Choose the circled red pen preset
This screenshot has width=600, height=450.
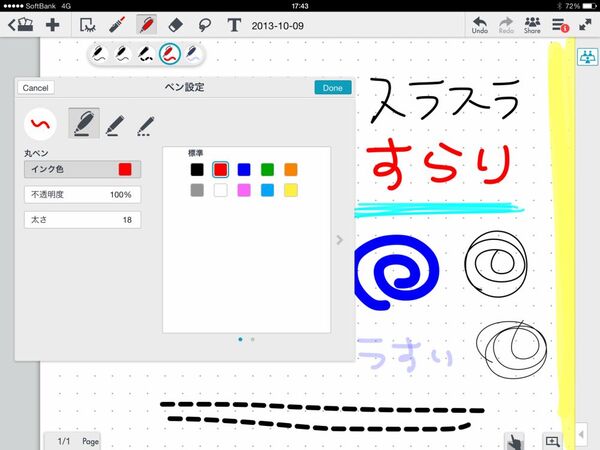170,54
